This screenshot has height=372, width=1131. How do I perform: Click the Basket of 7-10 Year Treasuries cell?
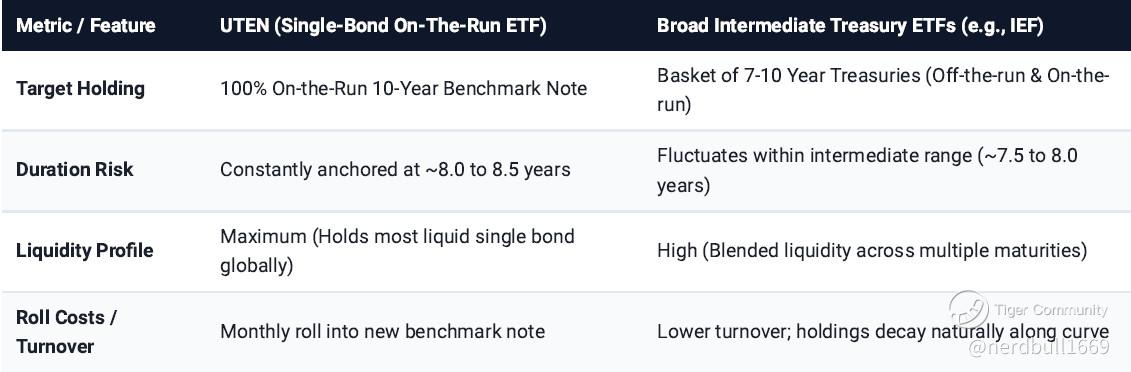pyautogui.click(x=883, y=90)
